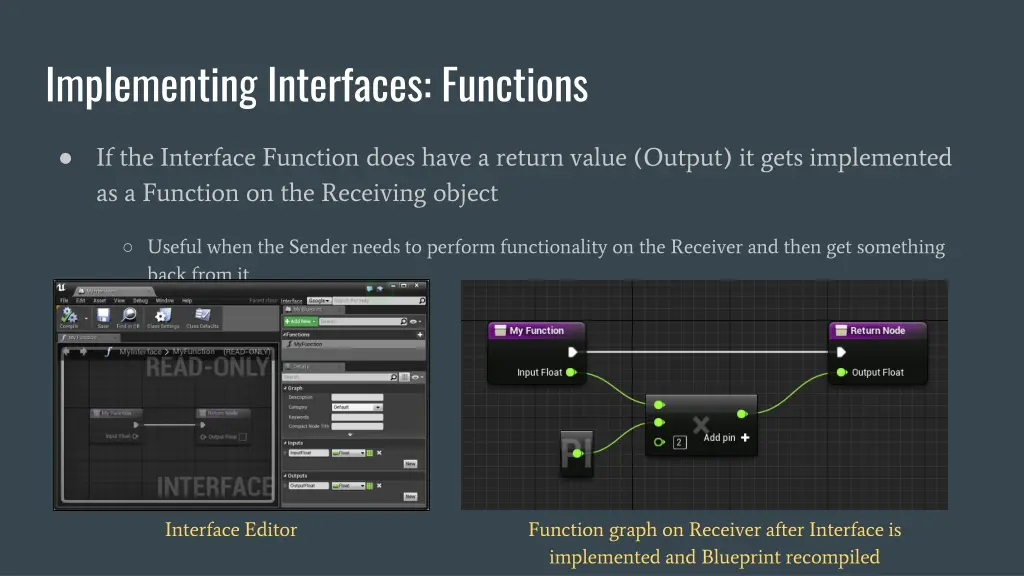
Task: Open the InputFloat type Float dropdown
Action: coord(348,453)
